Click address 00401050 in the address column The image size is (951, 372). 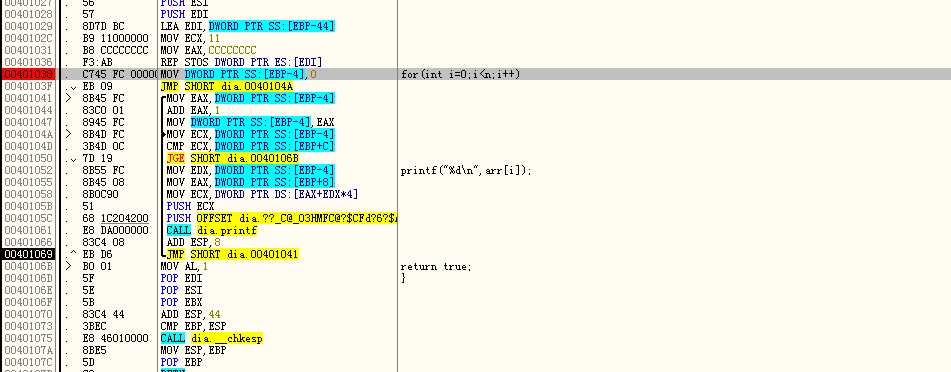(x=29, y=158)
